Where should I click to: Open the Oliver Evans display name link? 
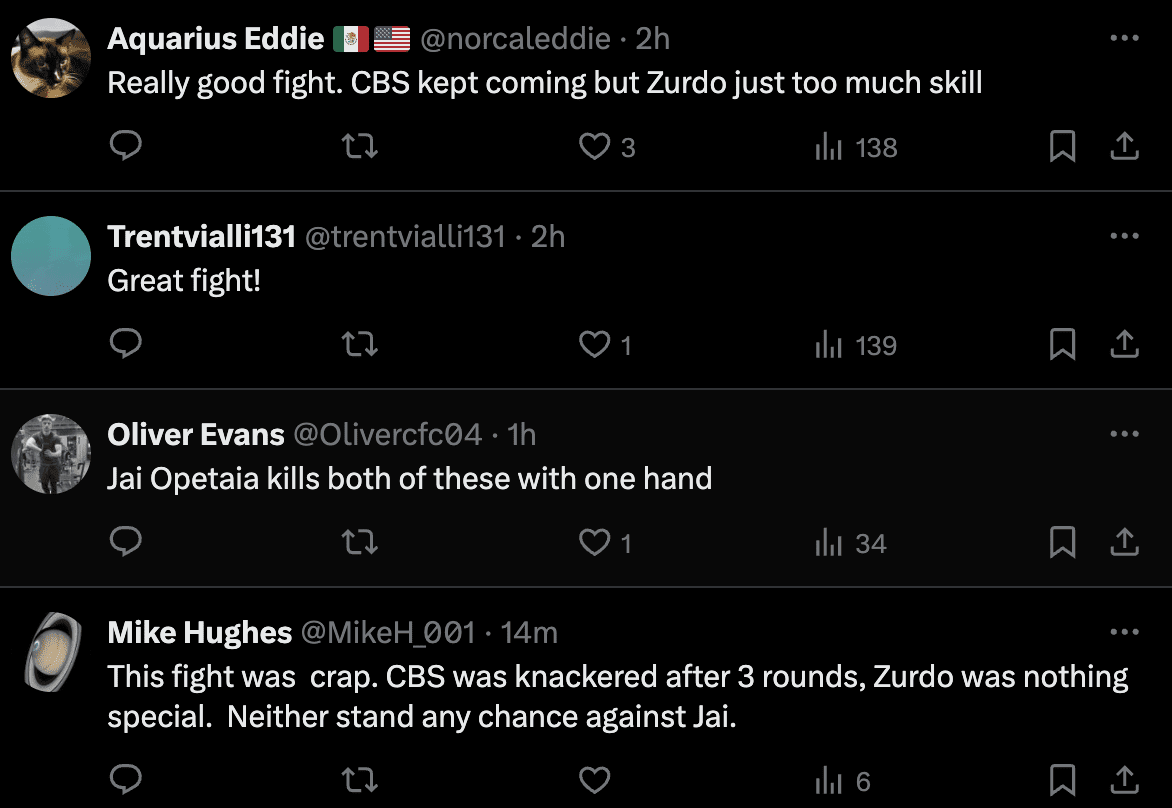[x=196, y=435]
